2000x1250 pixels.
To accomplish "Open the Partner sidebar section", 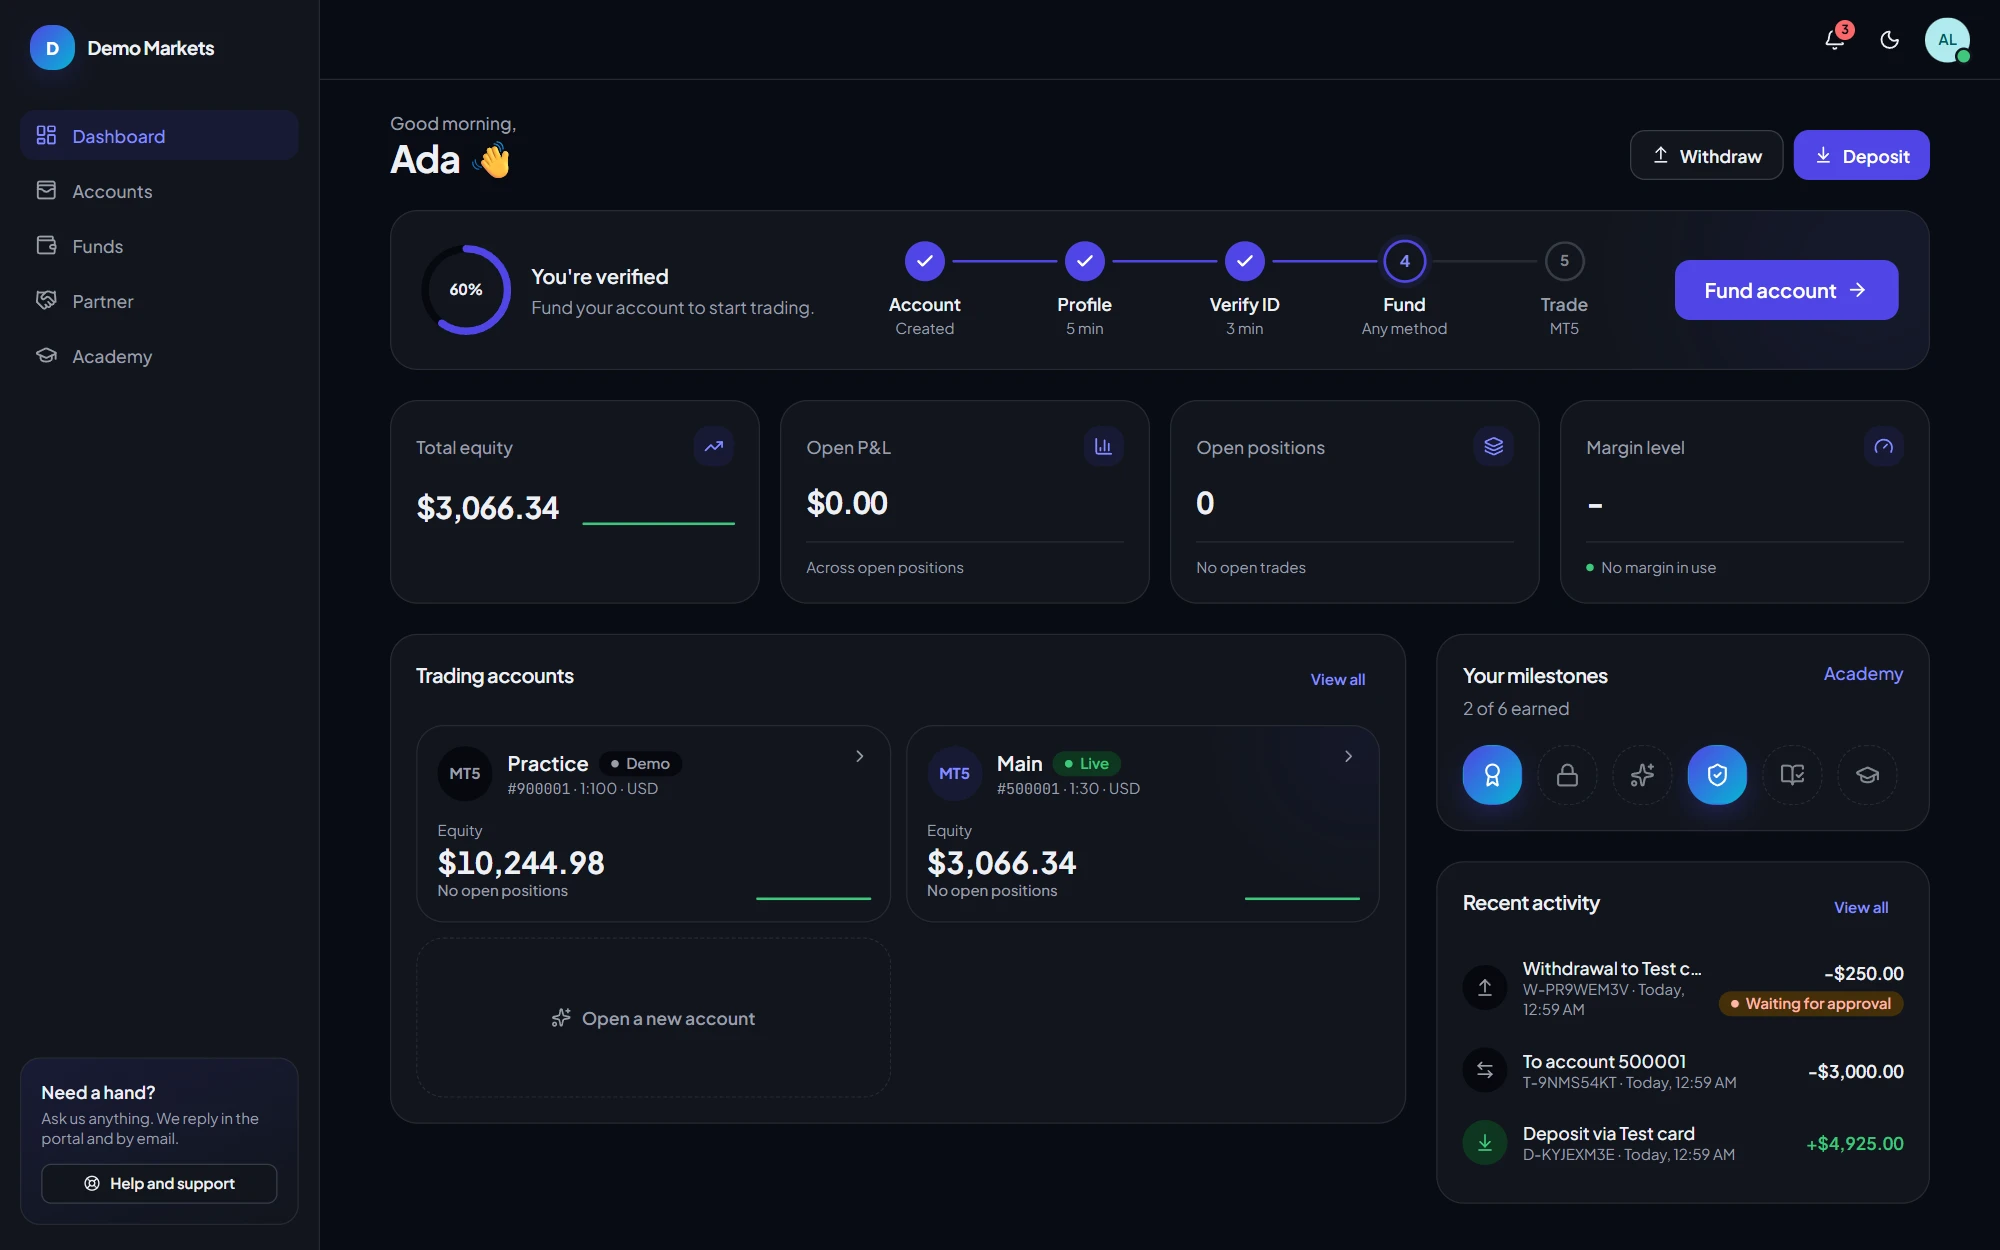I will click(159, 301).
